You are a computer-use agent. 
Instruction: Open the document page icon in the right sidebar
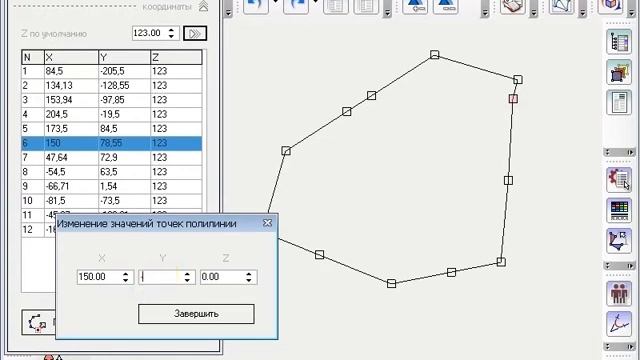619,102
